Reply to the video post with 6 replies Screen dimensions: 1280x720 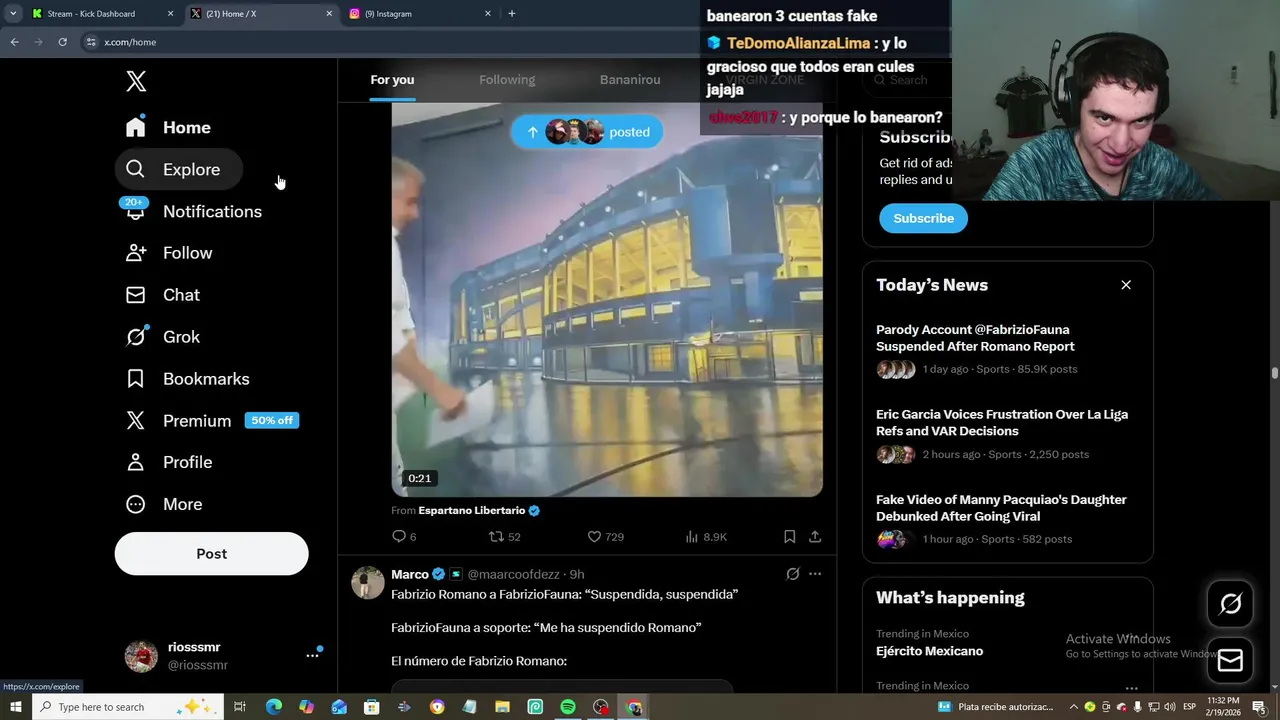click(404, 537)
